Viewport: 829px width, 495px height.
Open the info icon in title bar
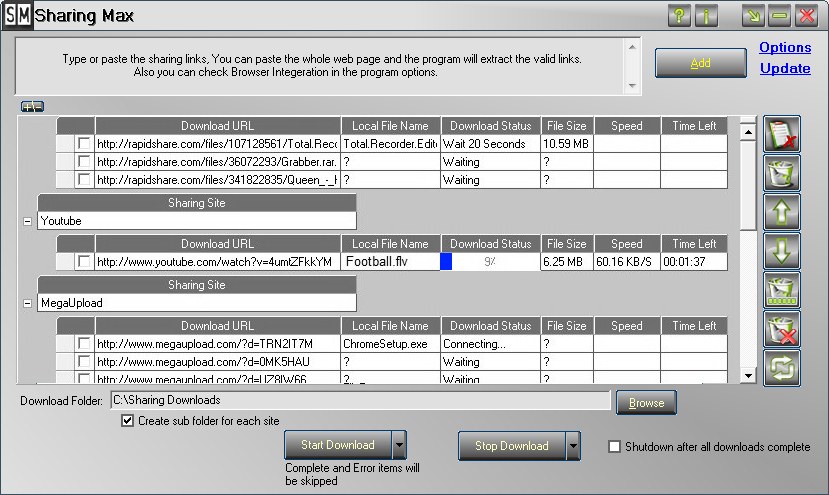click(707, 16)
